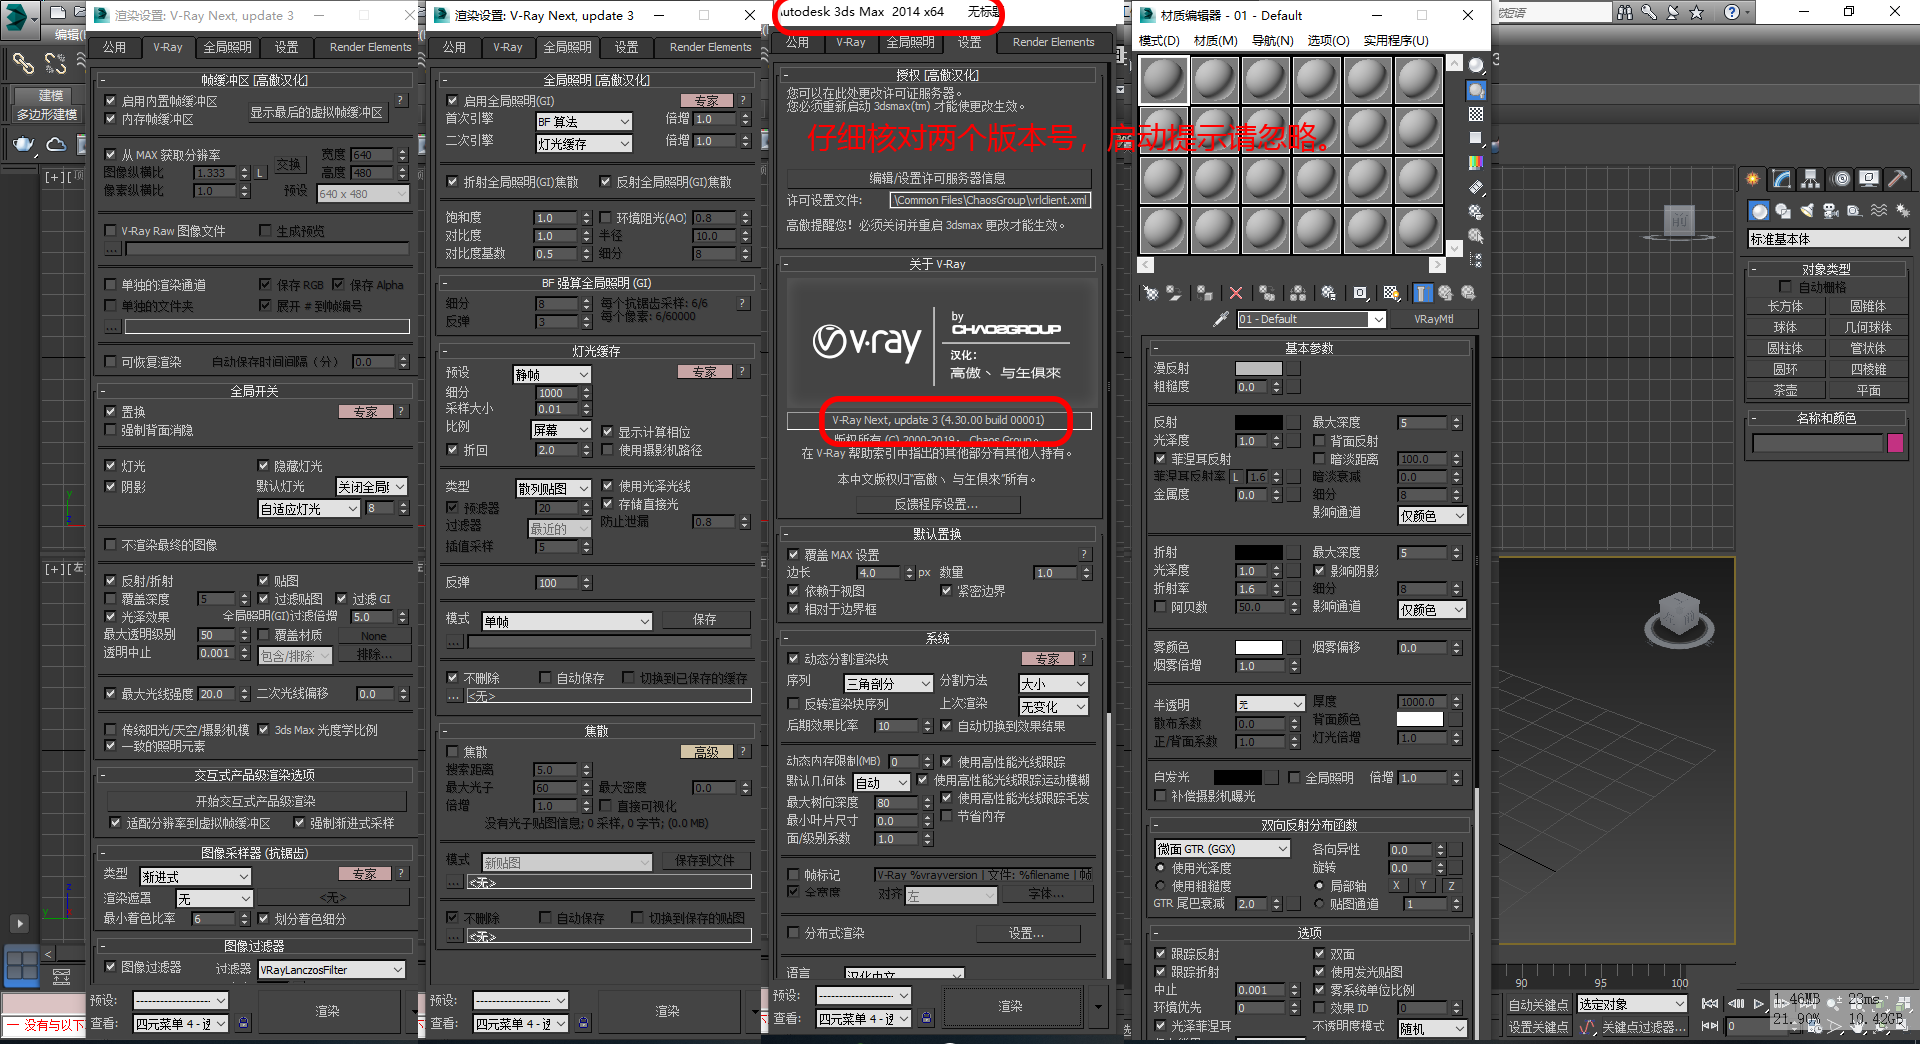The width and height of the screenshot is (1920, 1044).
Task: Click the magenta object color swatch
Action: tap(1895, 443)
